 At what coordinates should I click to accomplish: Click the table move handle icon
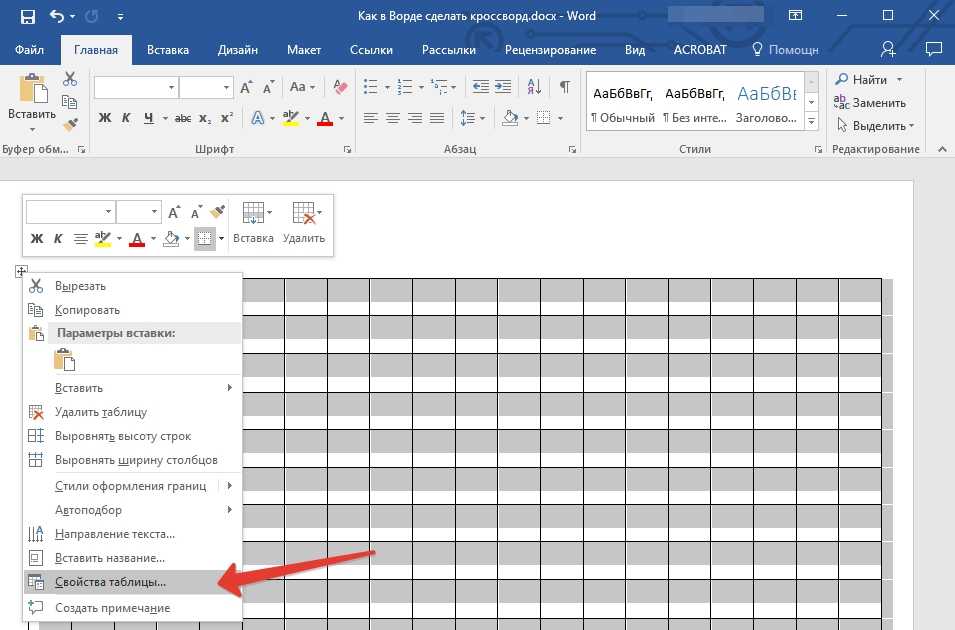[x=22, y=272]
